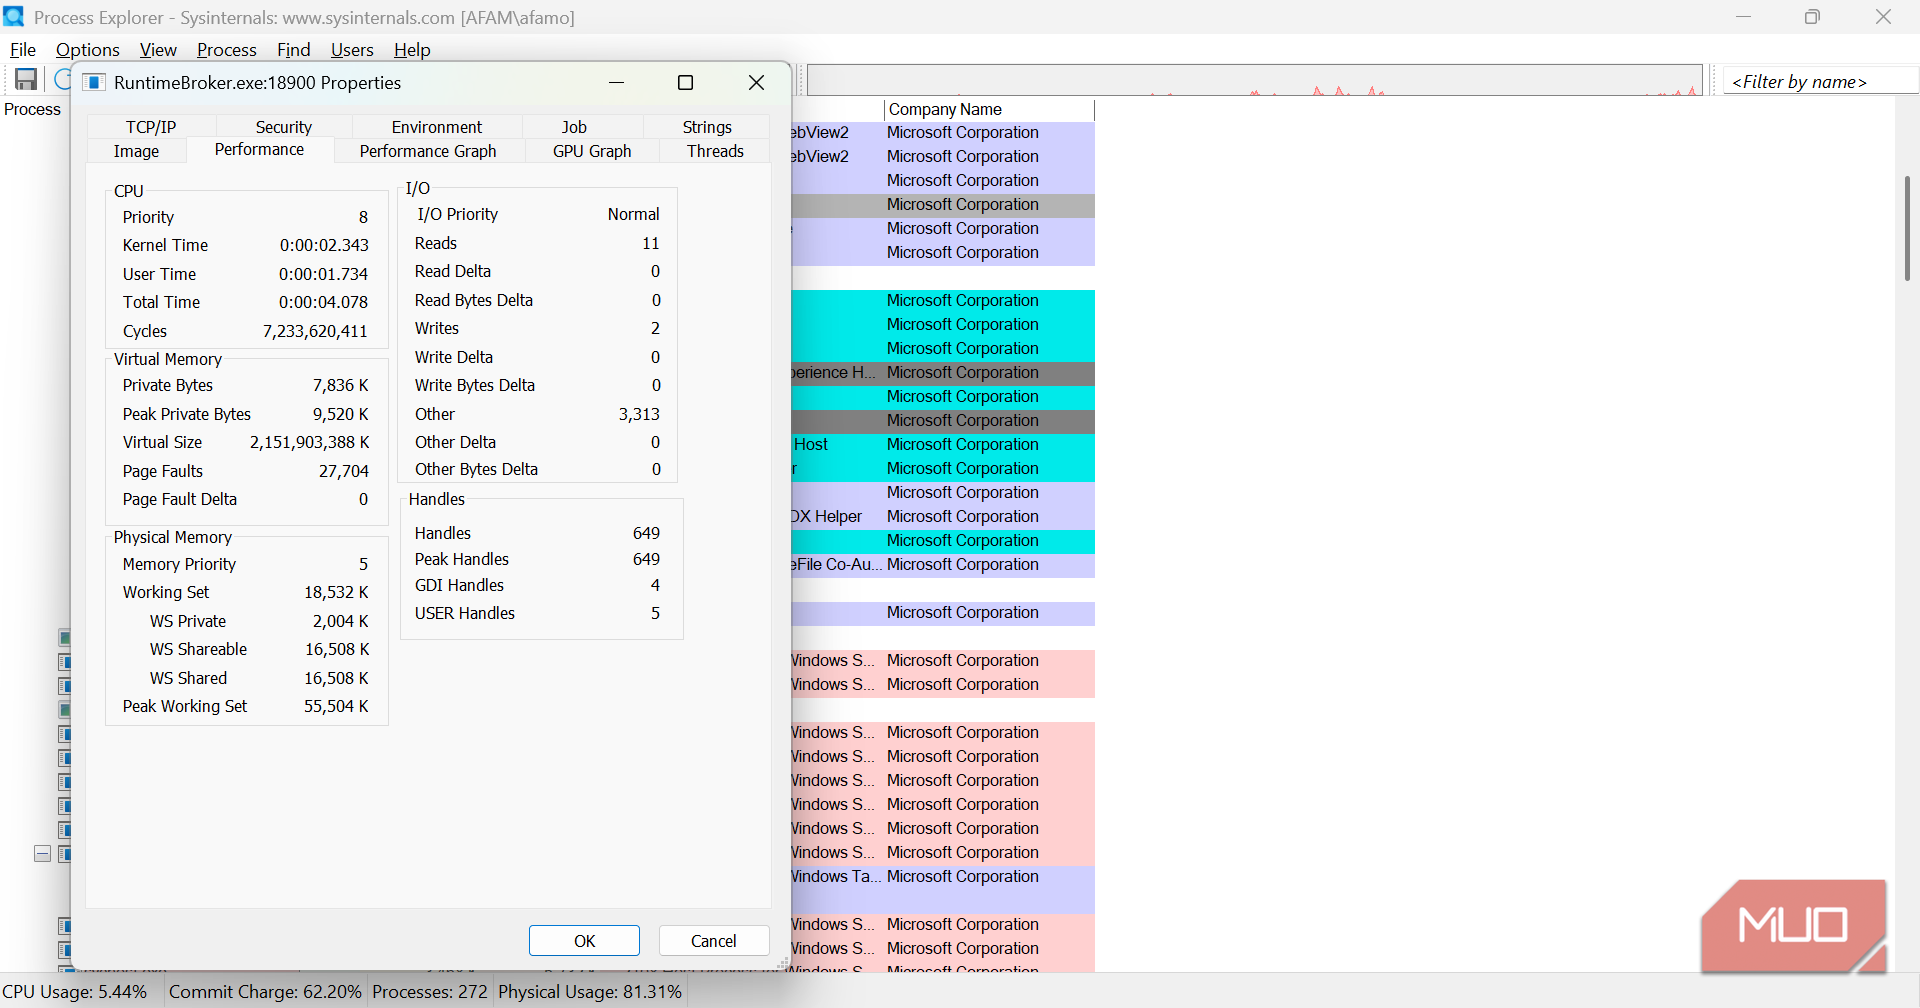Close the RuntimeBroker Properties dialog

(757, 83)
